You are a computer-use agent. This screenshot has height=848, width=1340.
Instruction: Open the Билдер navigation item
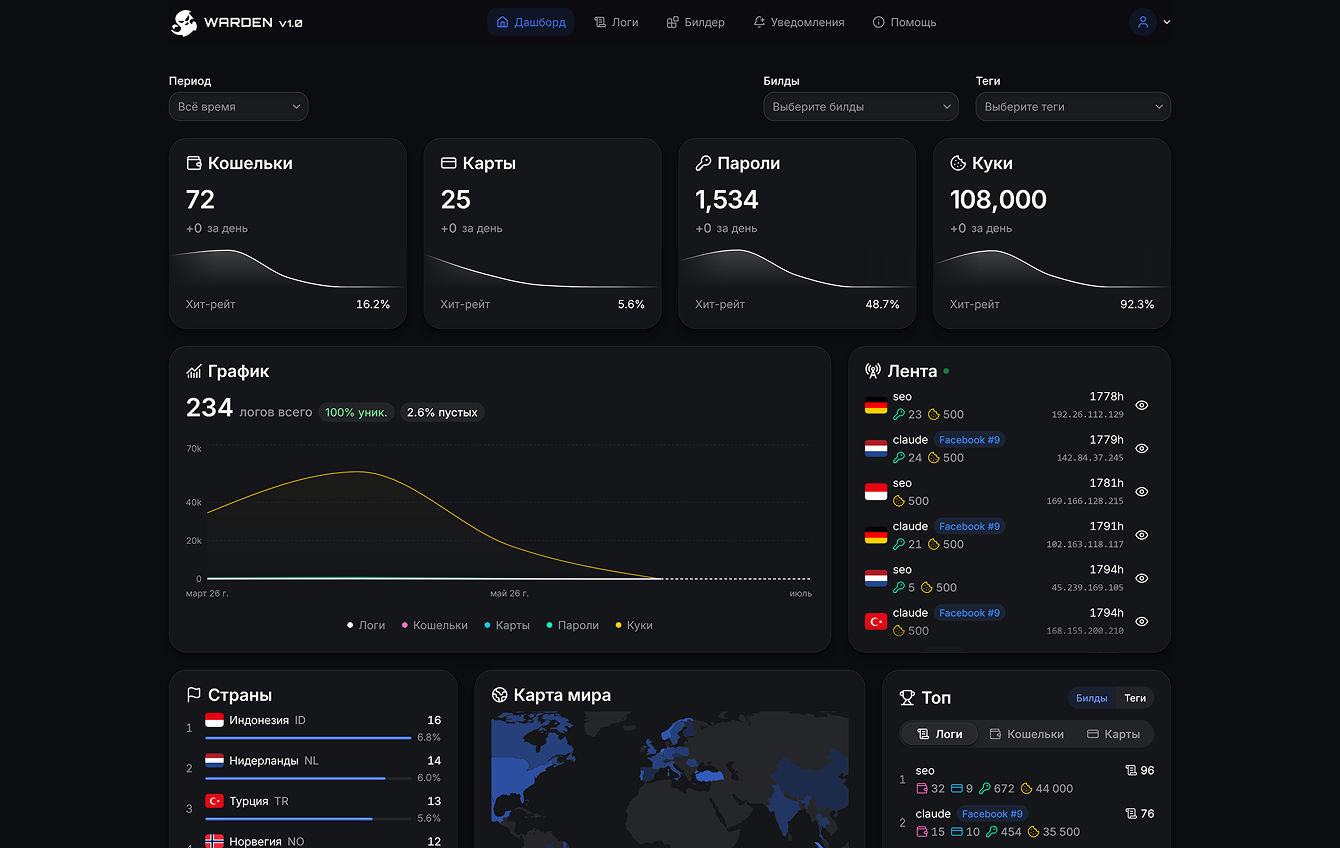pos(696,22)
